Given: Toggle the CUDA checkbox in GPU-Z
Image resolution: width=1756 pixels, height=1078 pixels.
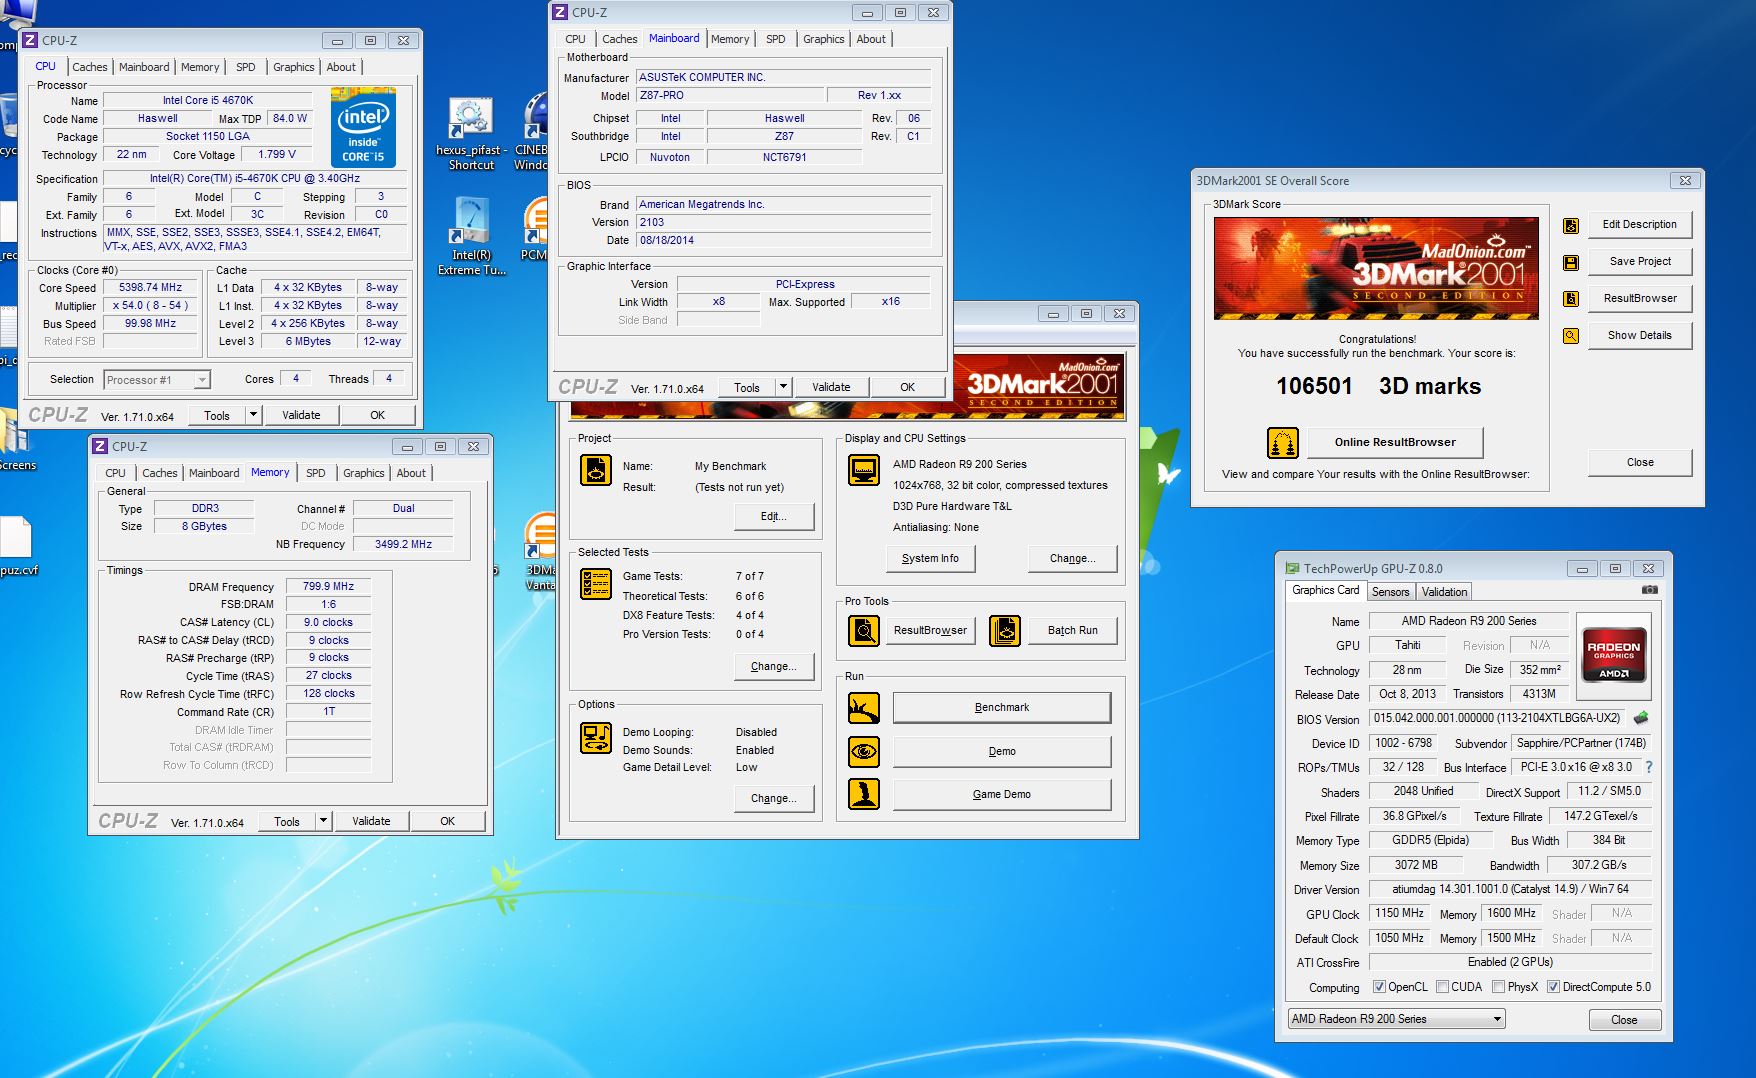Looking at the screenshot, I should pos(1442,987).
